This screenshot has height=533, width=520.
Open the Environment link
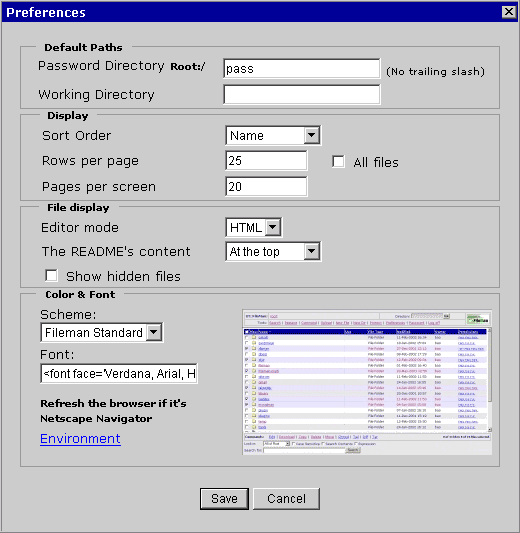(80, 439)
